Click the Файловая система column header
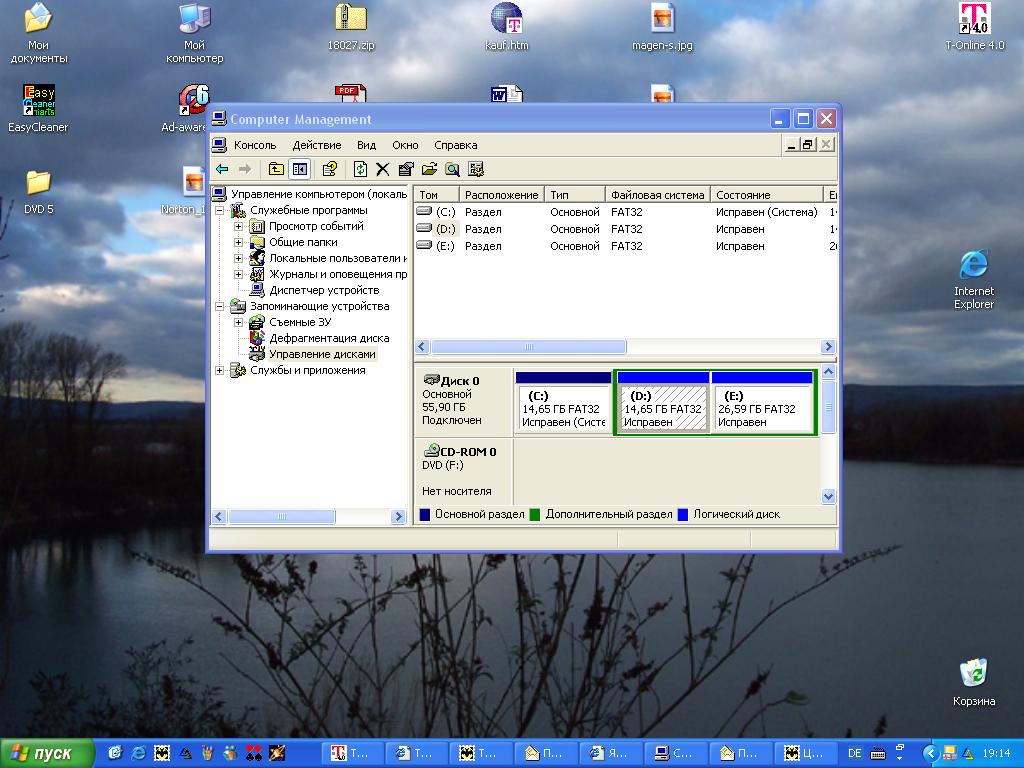Screen dimensions: 1024x768 pos(657,195)
